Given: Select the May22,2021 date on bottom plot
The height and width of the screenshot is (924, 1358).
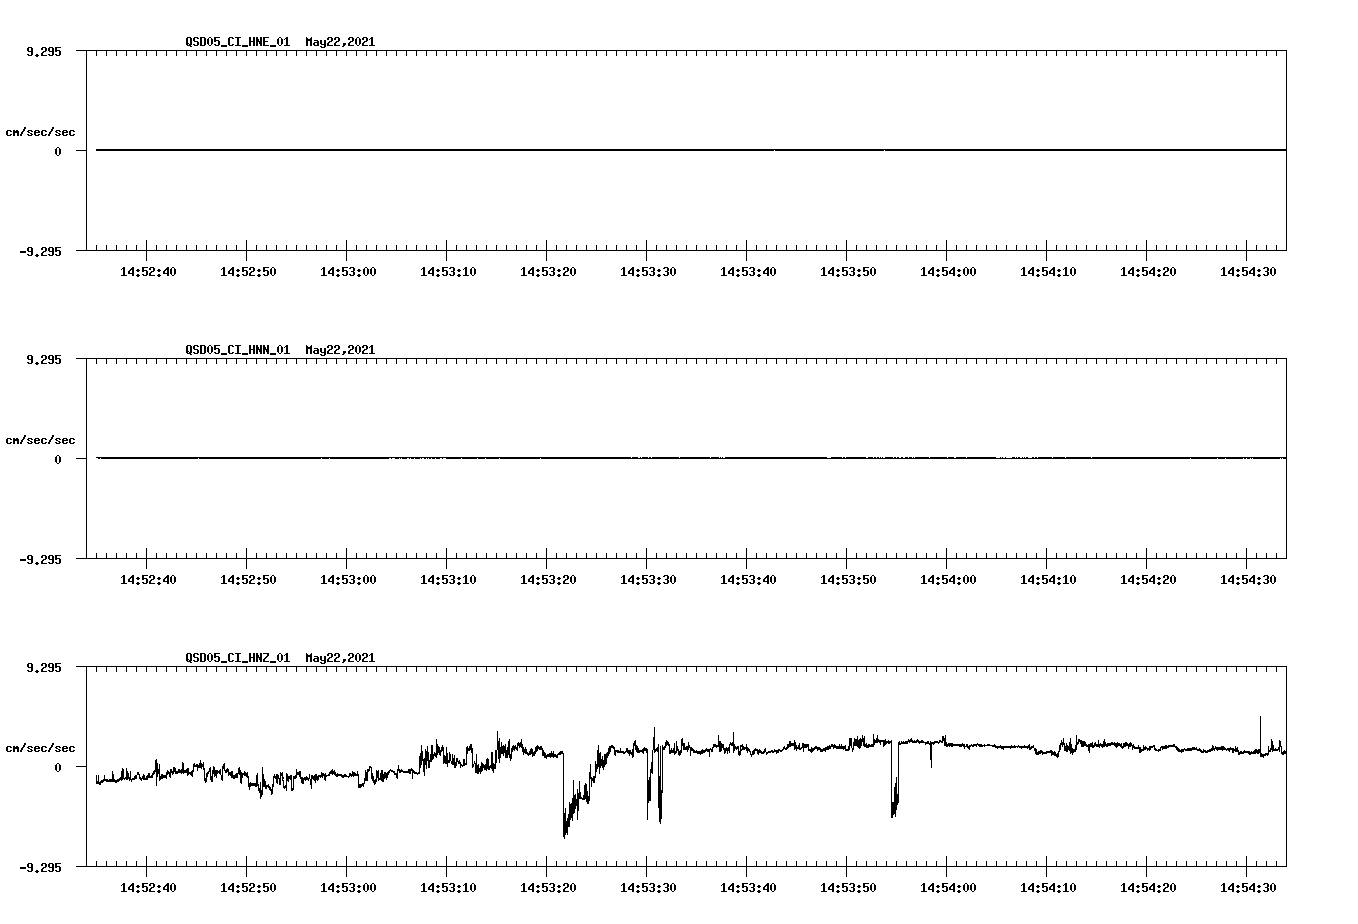Looking at the screenshot, I should [x=339, y=658].
